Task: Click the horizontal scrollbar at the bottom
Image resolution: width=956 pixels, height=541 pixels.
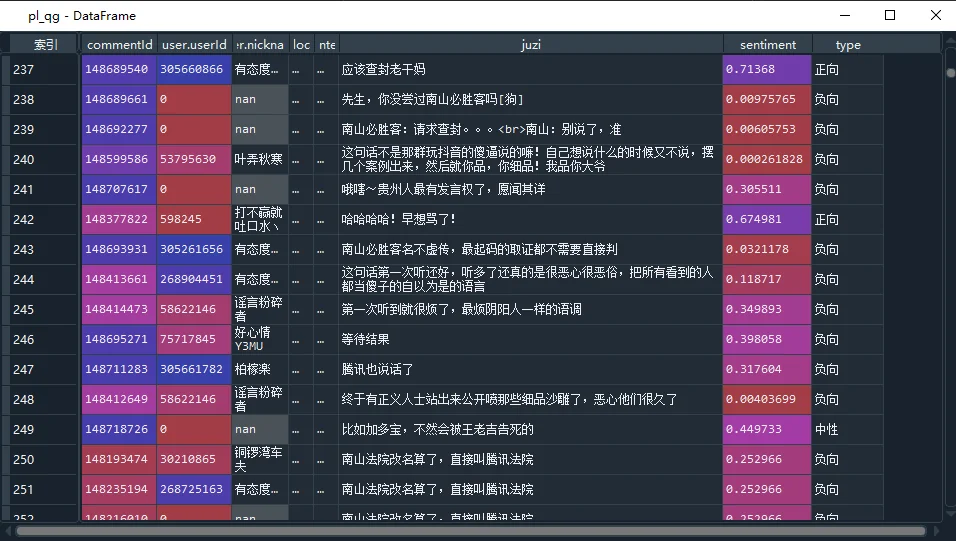Action: (x=471, y=531)
